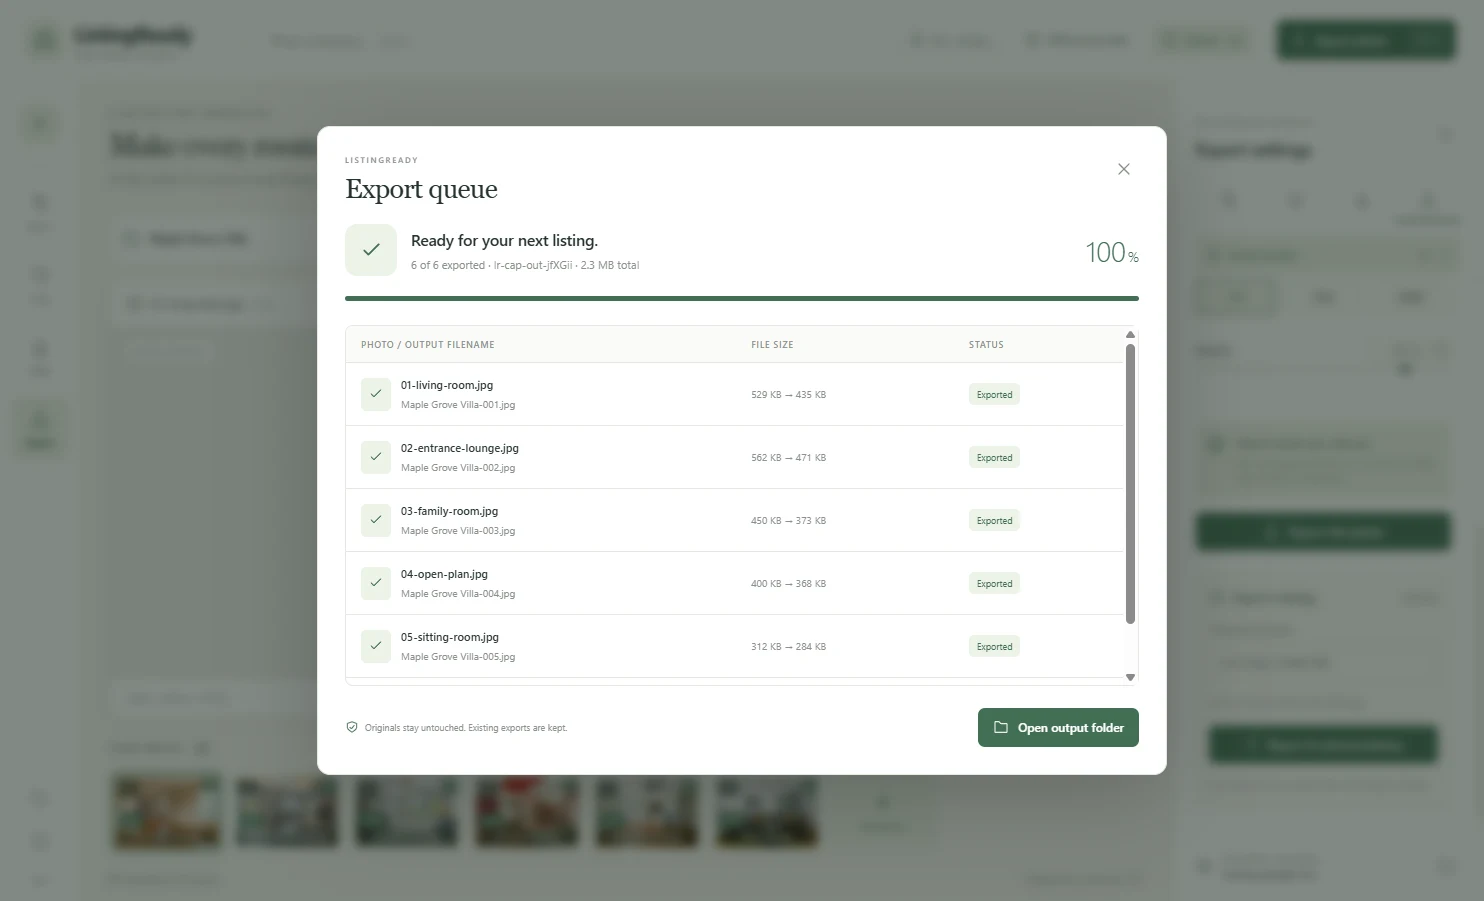This screenshot has height=901, width=1484.
Task: Click the checkmark icon for 02-entrance-lounge.jpg
Action: (376, 457)
